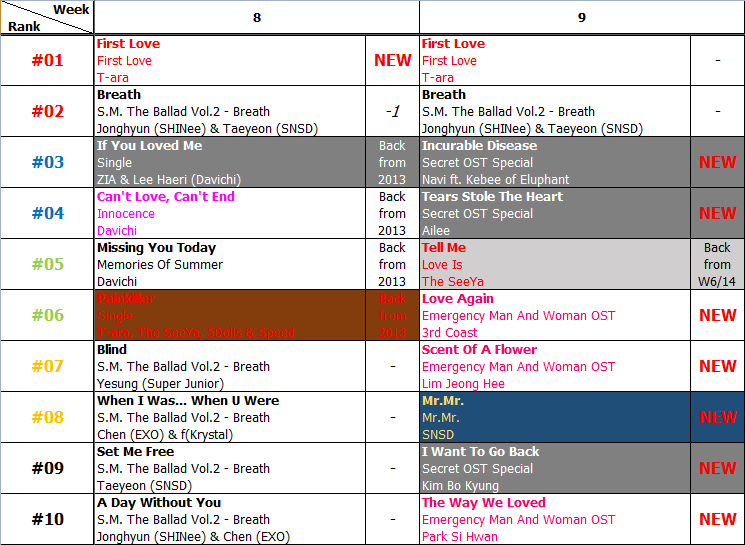Image resolution: width=745 pixels, height=545 pixels.
Task: Click dash status beside A Day Without You
Action: [392, 519]
